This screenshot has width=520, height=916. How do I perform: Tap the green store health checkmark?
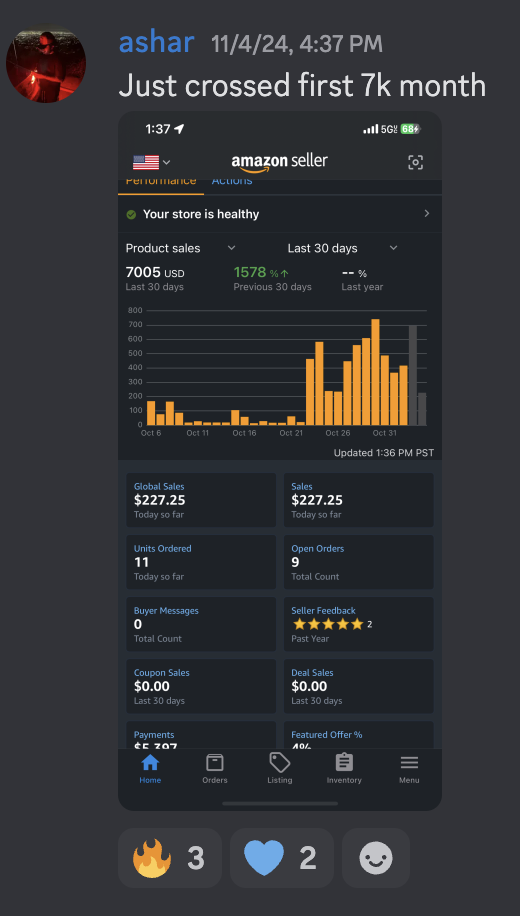click(131, 214)
